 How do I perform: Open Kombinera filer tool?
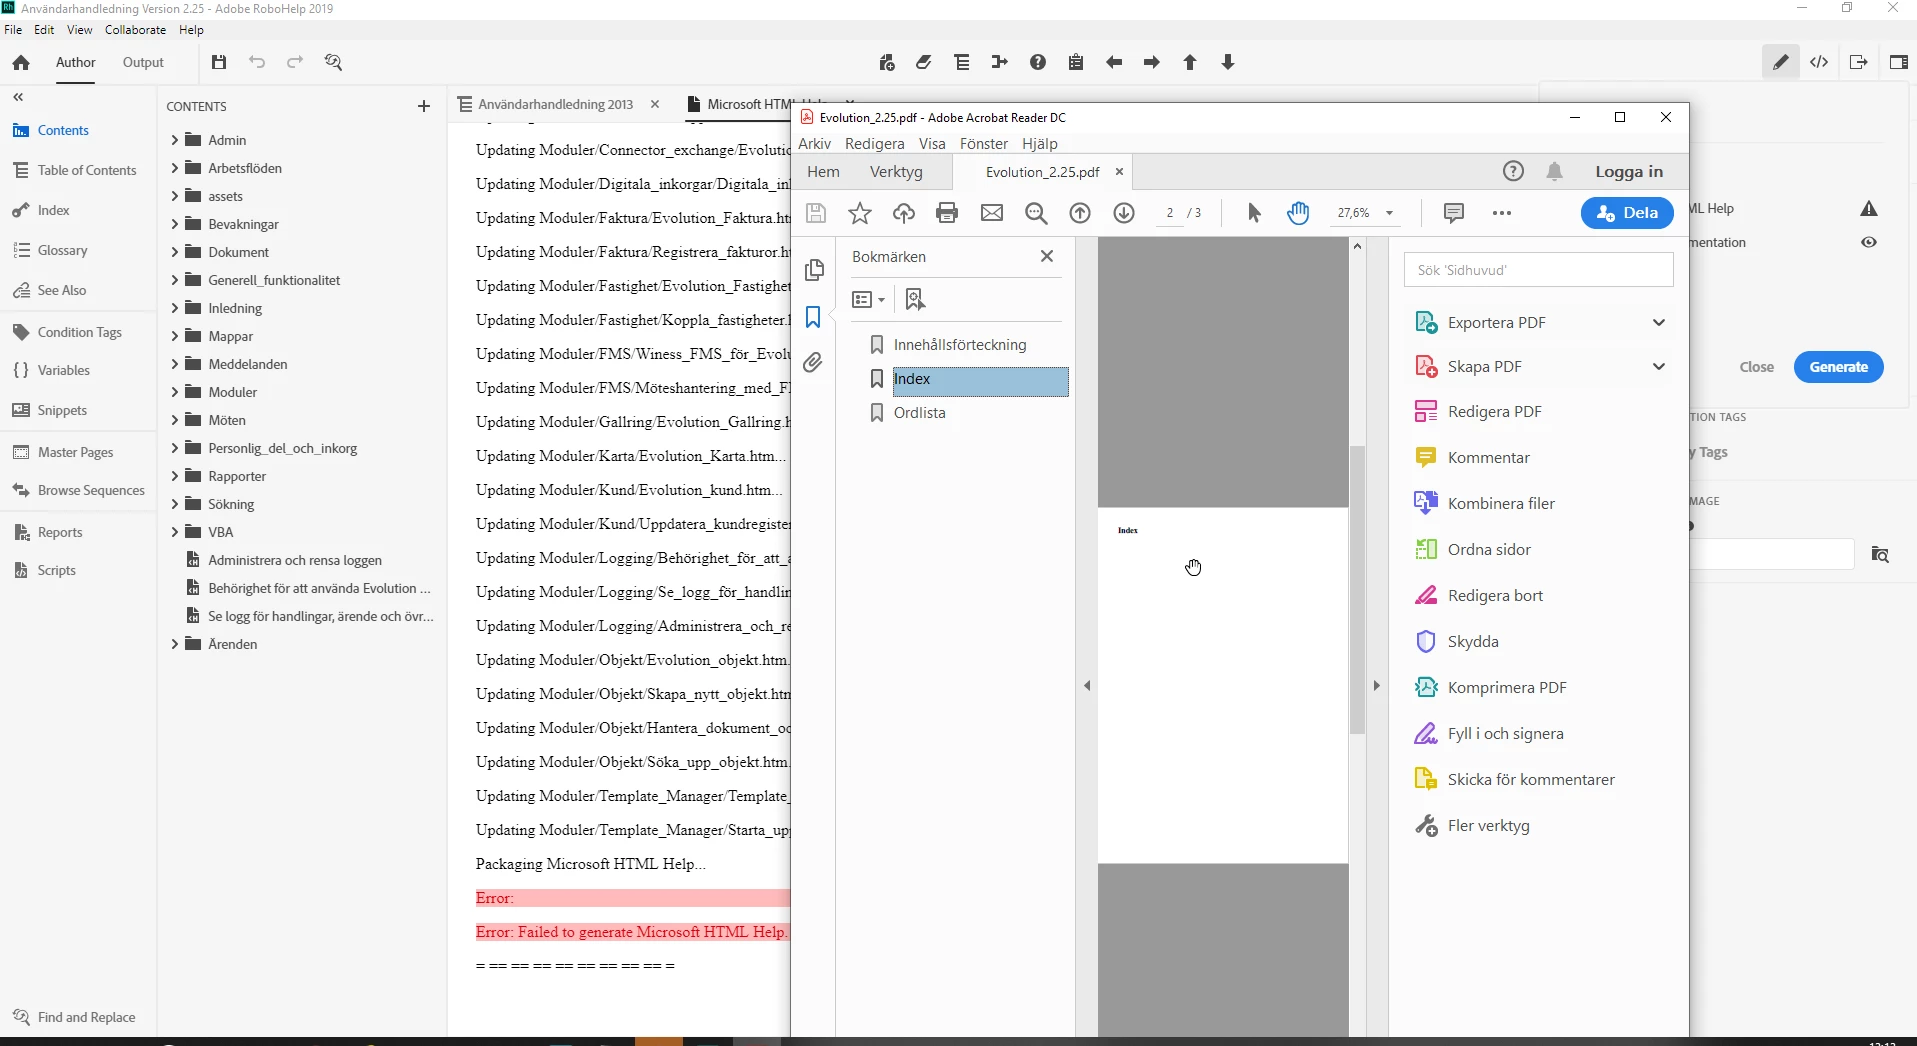click(1500, 504)
